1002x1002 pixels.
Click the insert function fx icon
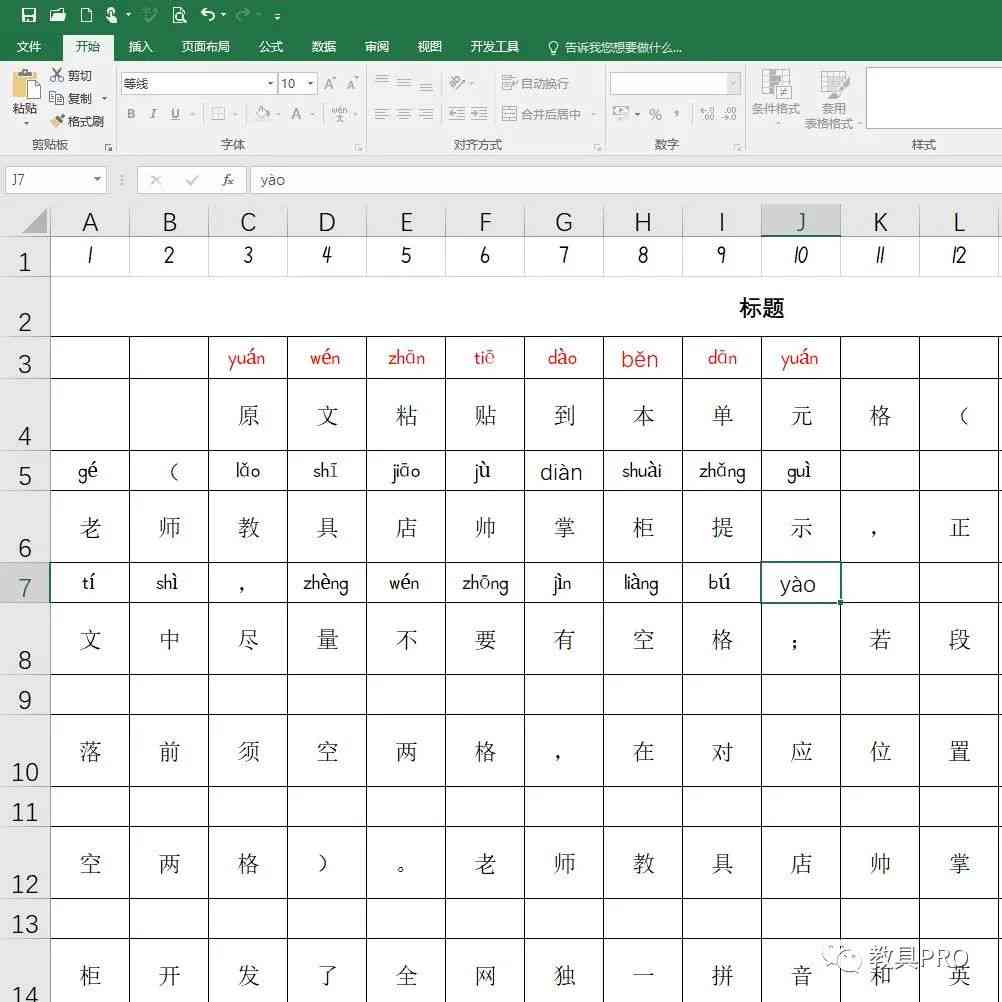coord(227,180)
